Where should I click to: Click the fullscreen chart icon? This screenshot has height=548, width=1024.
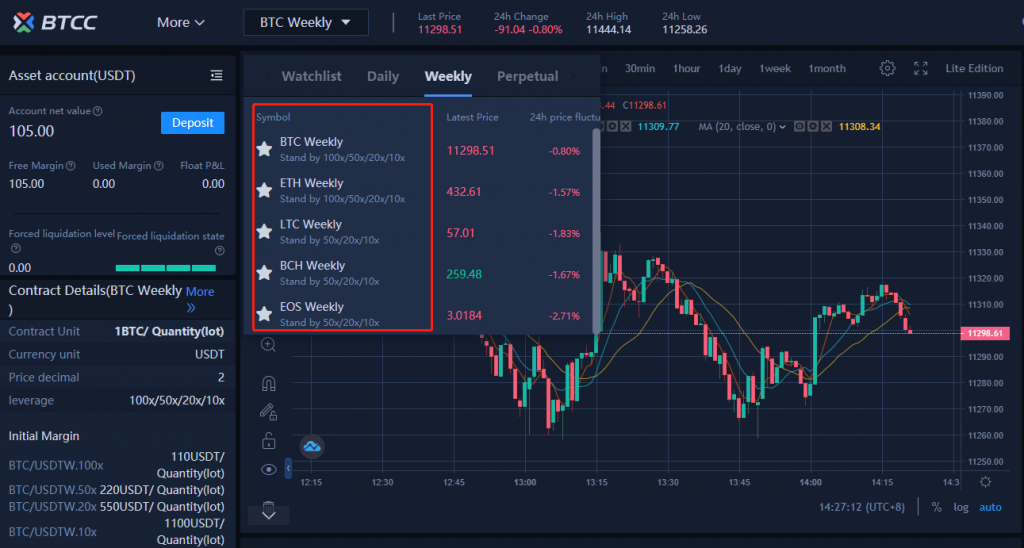pos(921,68)
